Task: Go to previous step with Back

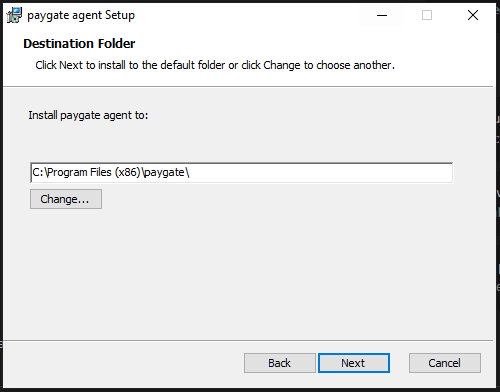Action: click(280, 363)
